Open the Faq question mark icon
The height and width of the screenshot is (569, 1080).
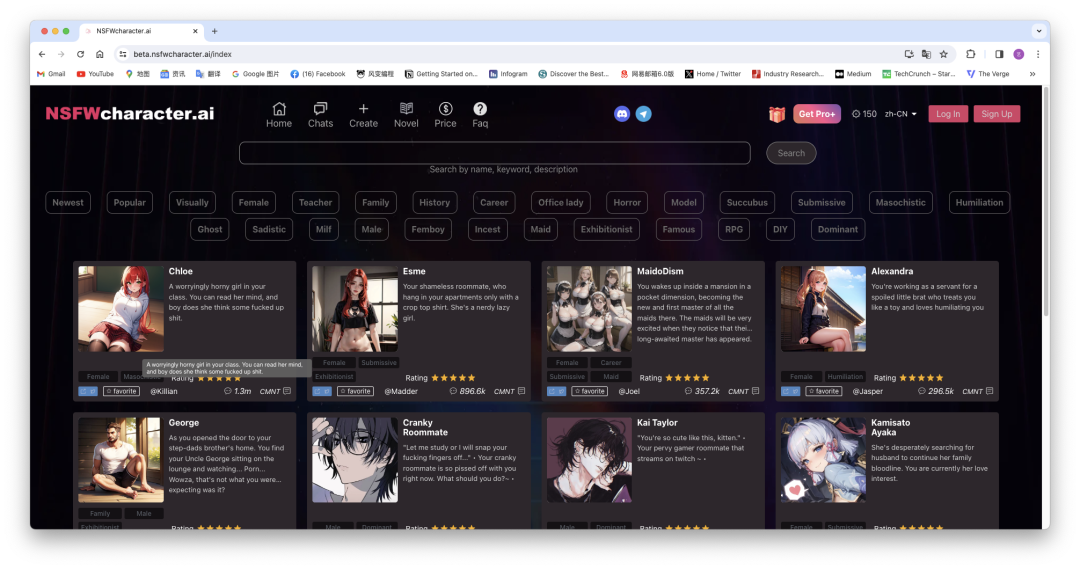tap(480, 109)
